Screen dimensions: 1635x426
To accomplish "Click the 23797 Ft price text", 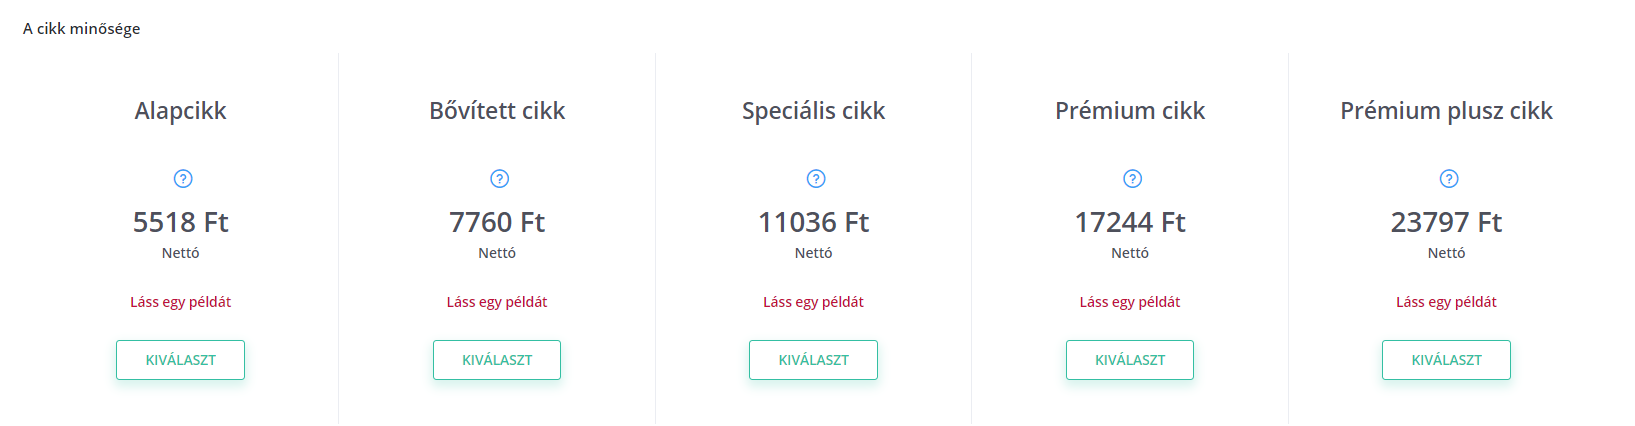I will pos(1446,222).
